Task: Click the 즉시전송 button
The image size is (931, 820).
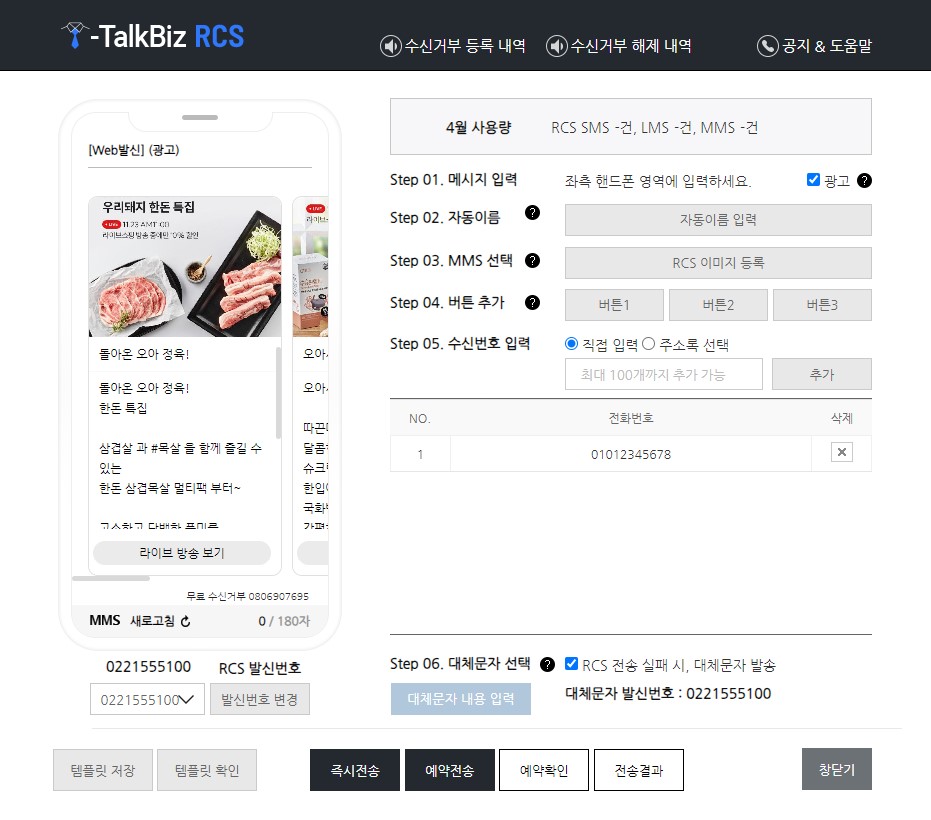Action: click(354, 769)
